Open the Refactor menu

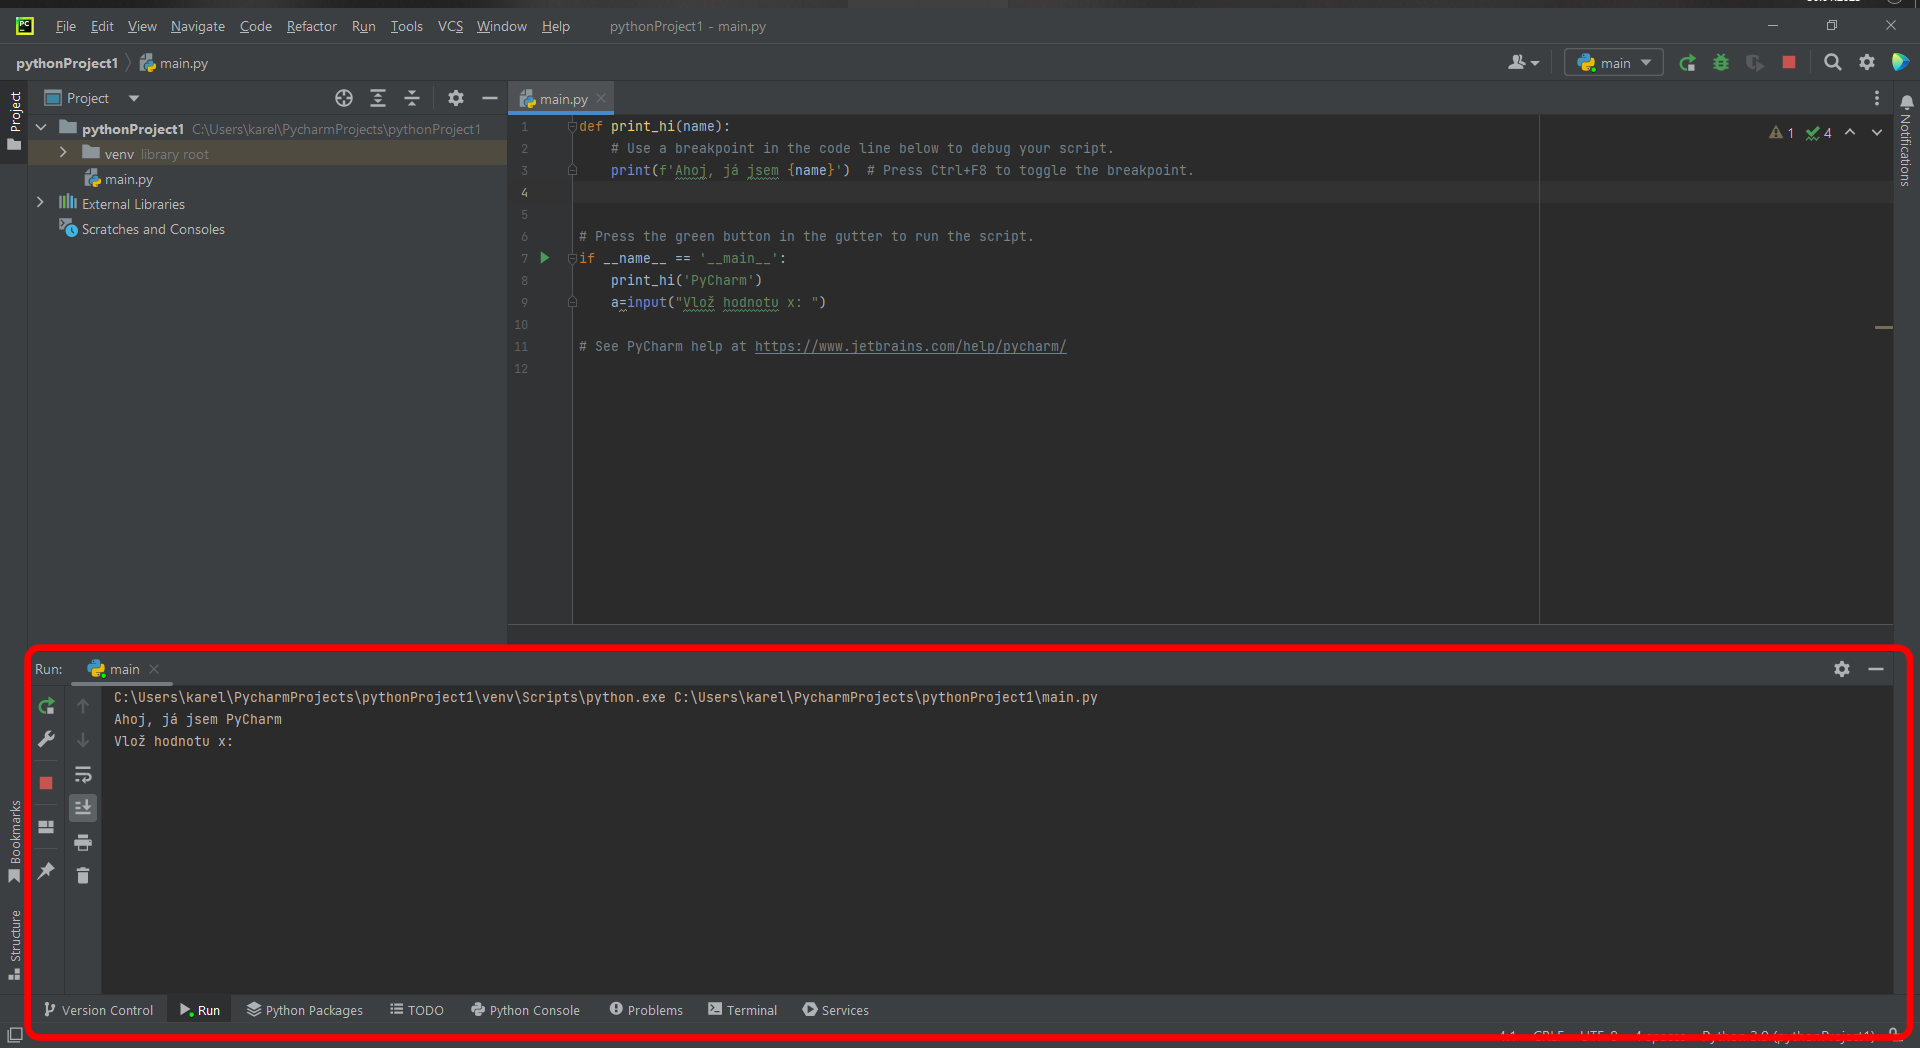(x=312, y=26)
